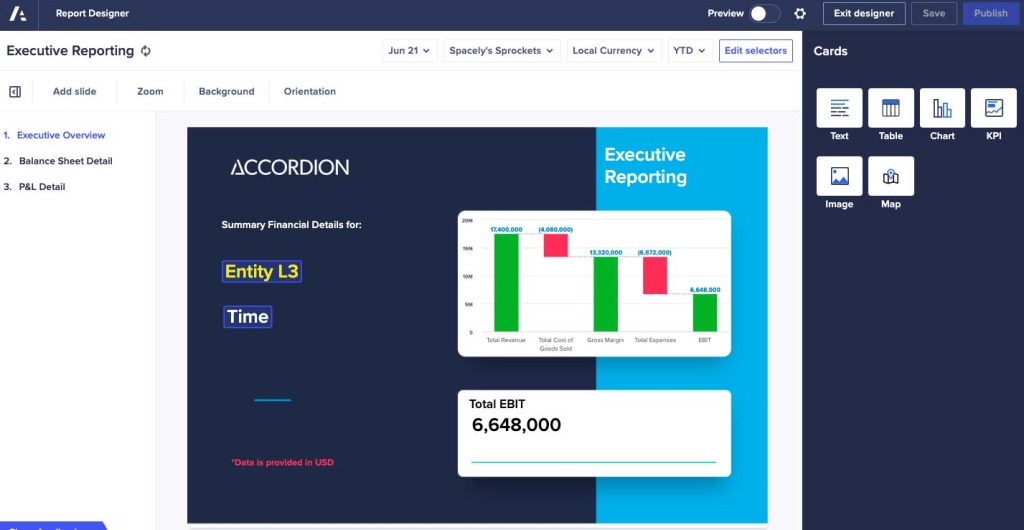
Task: Select the Balance Sheet Detail slide
Action: coord(65,161)
